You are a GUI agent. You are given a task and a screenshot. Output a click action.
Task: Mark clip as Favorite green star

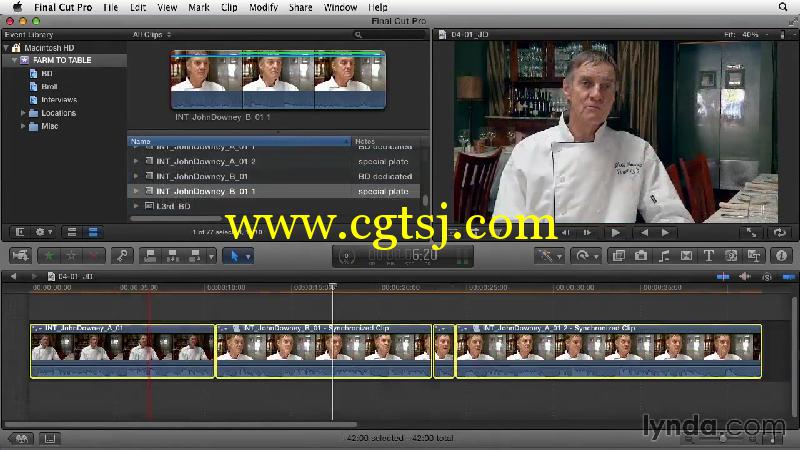[49, 256]
